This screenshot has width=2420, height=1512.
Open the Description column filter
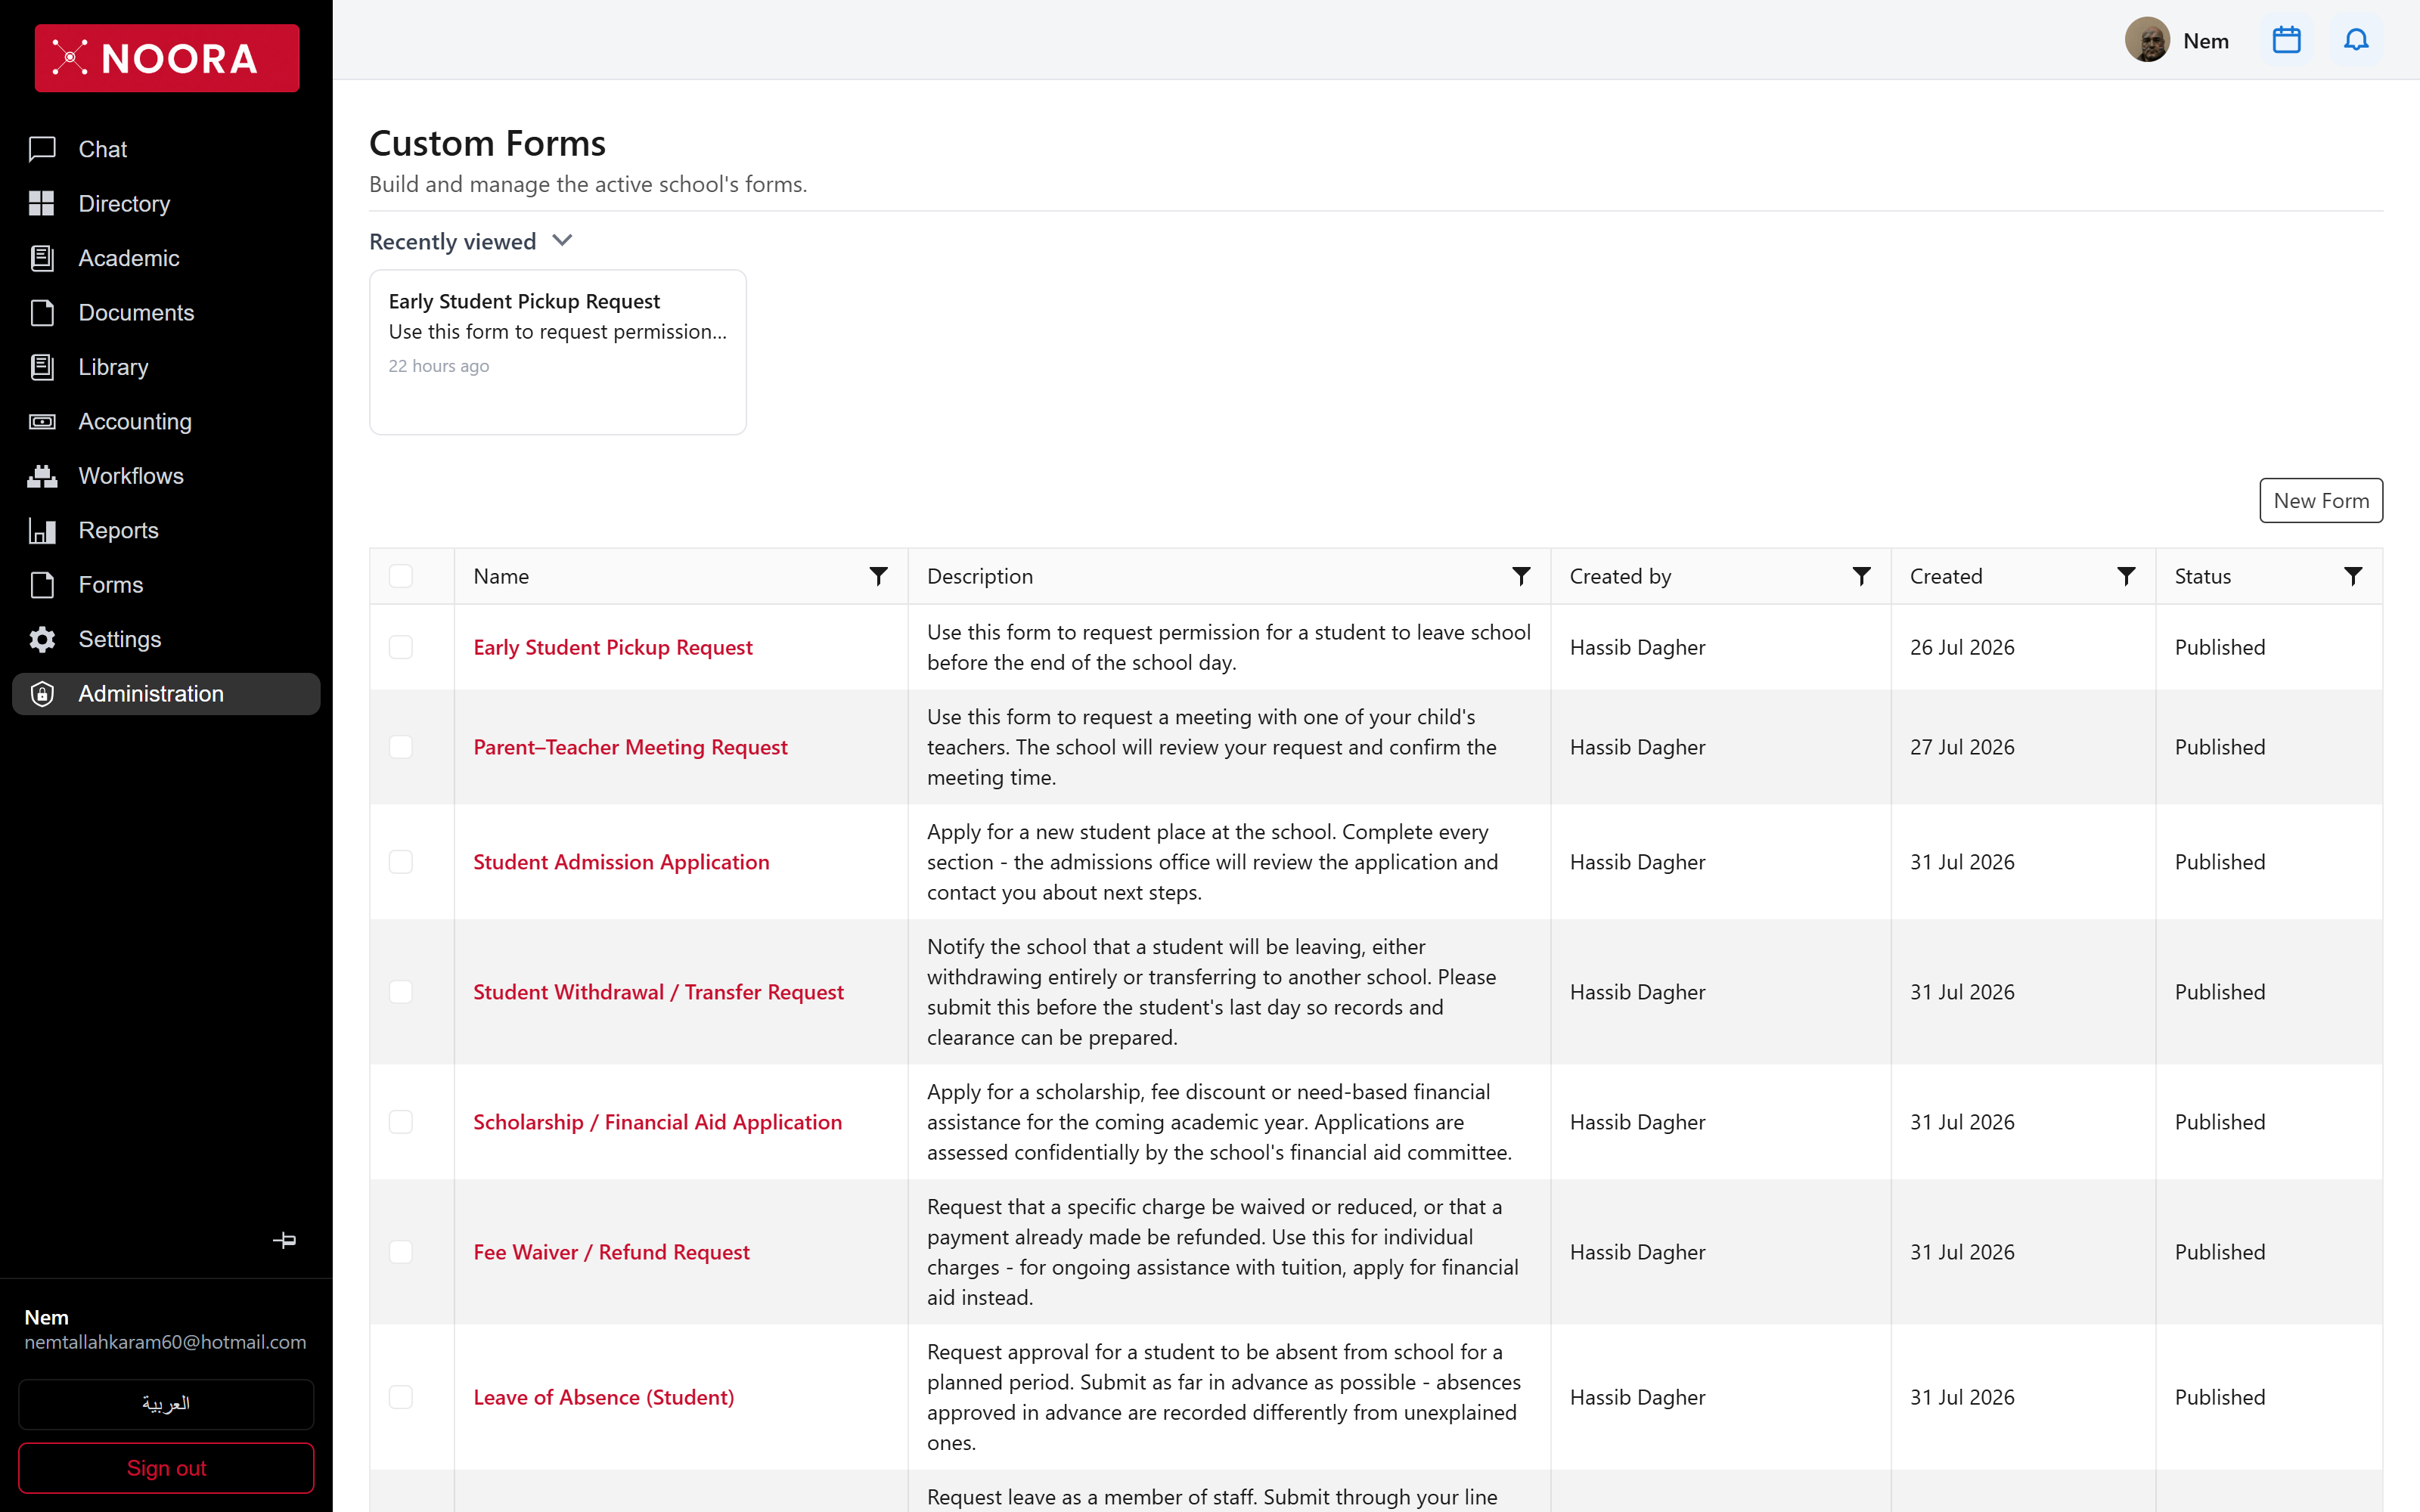point(1521,576)
